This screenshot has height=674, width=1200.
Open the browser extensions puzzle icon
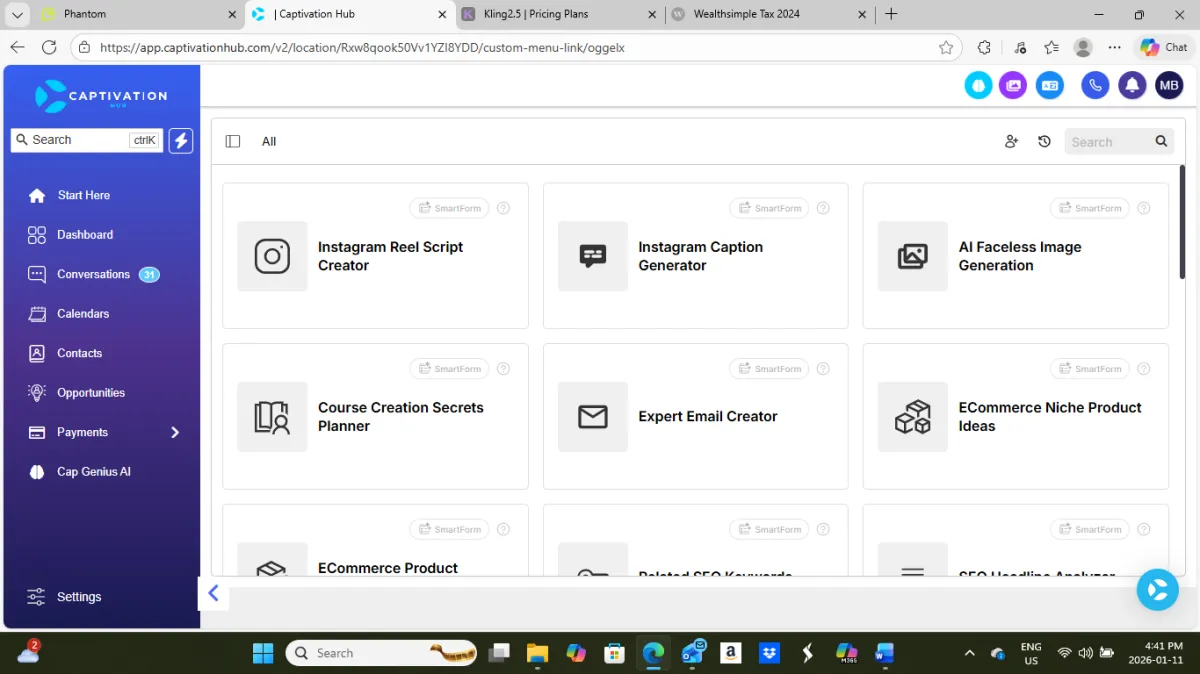click(984, 47)
